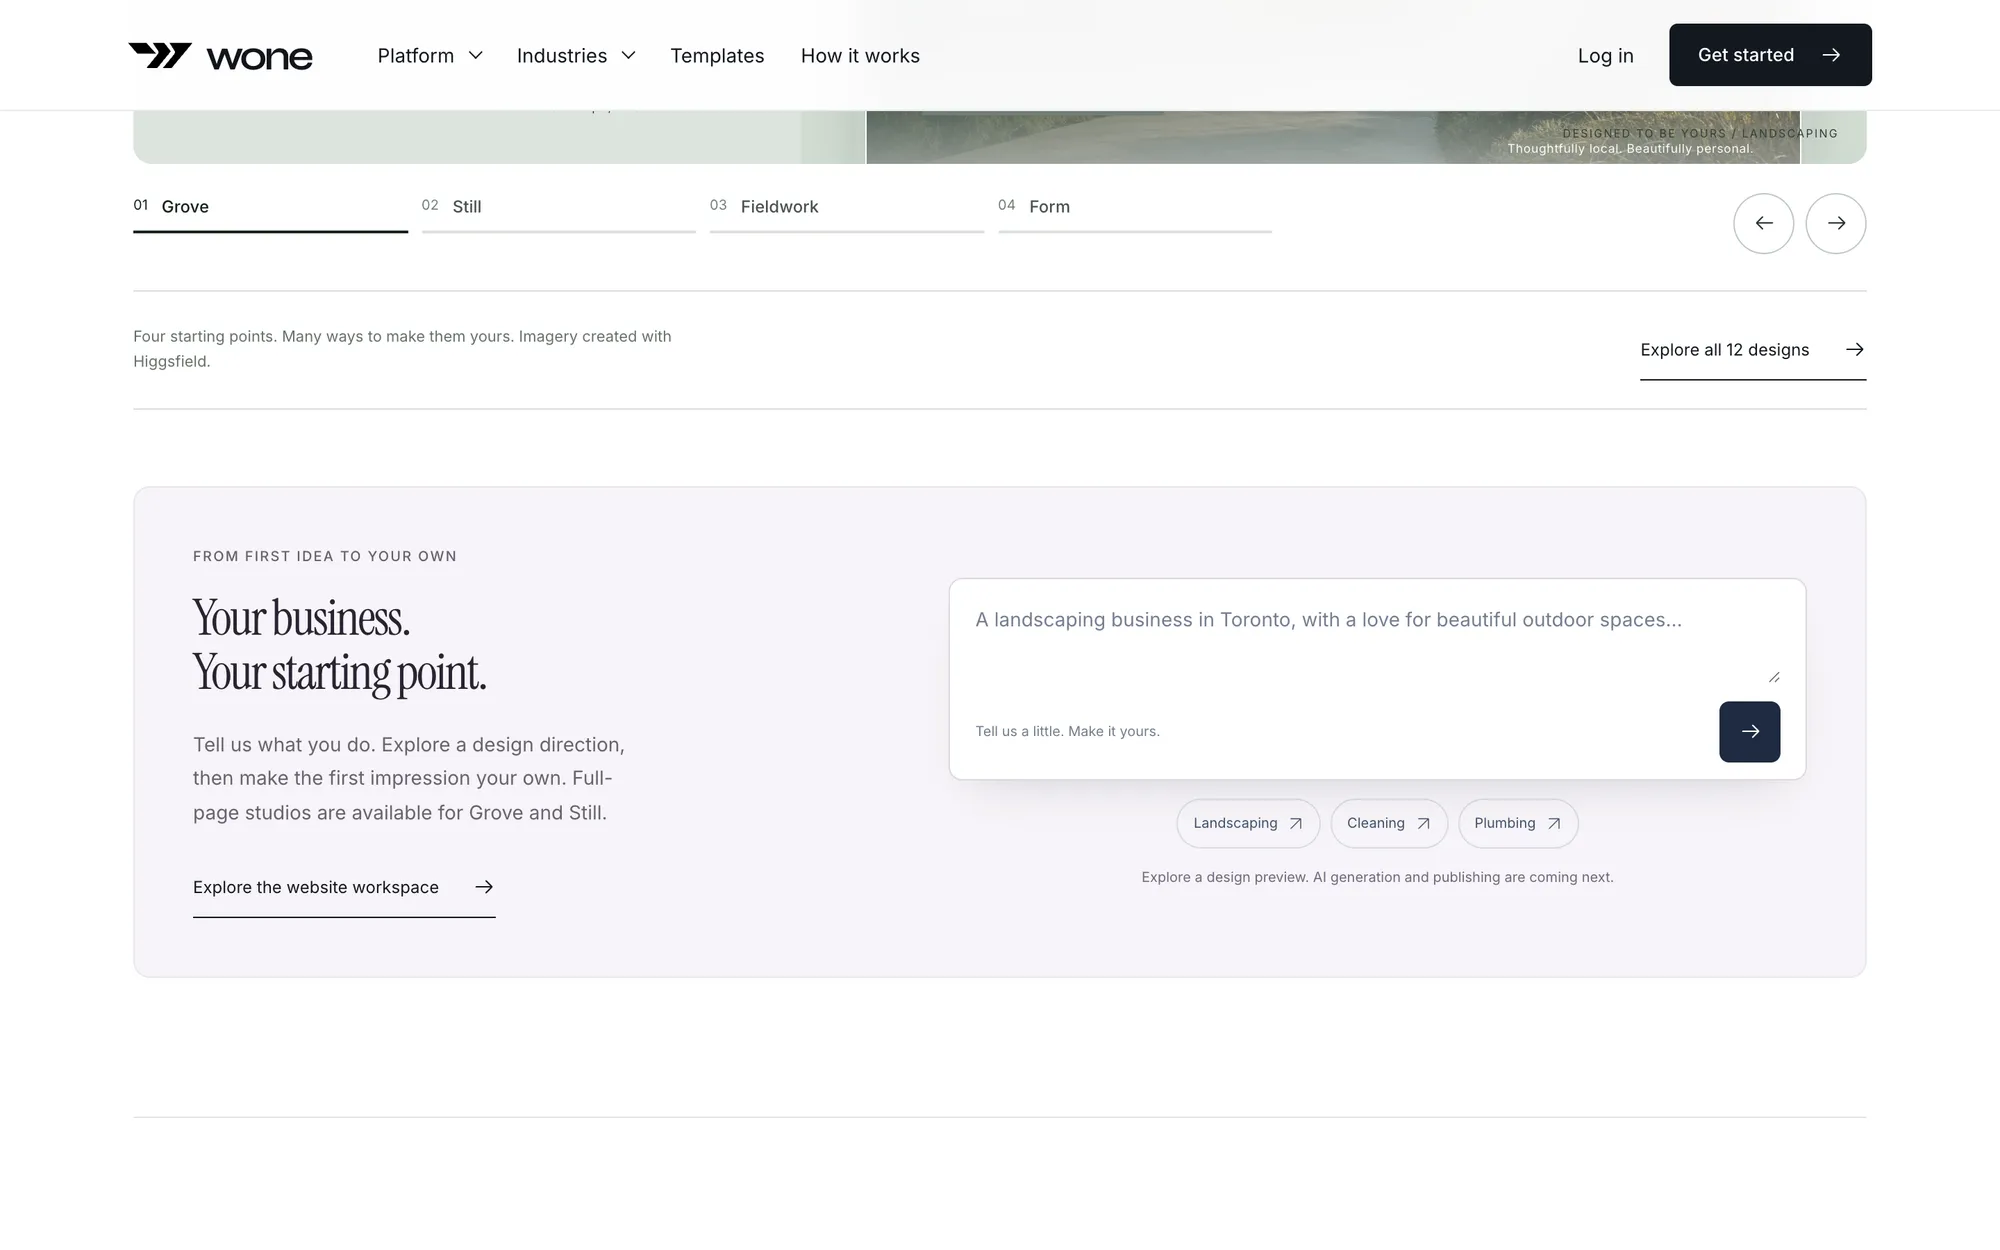Click 'Your business. Your starting point.' heading
The height and width of the screenshot is (1250, 2000).
coord(340,646)
